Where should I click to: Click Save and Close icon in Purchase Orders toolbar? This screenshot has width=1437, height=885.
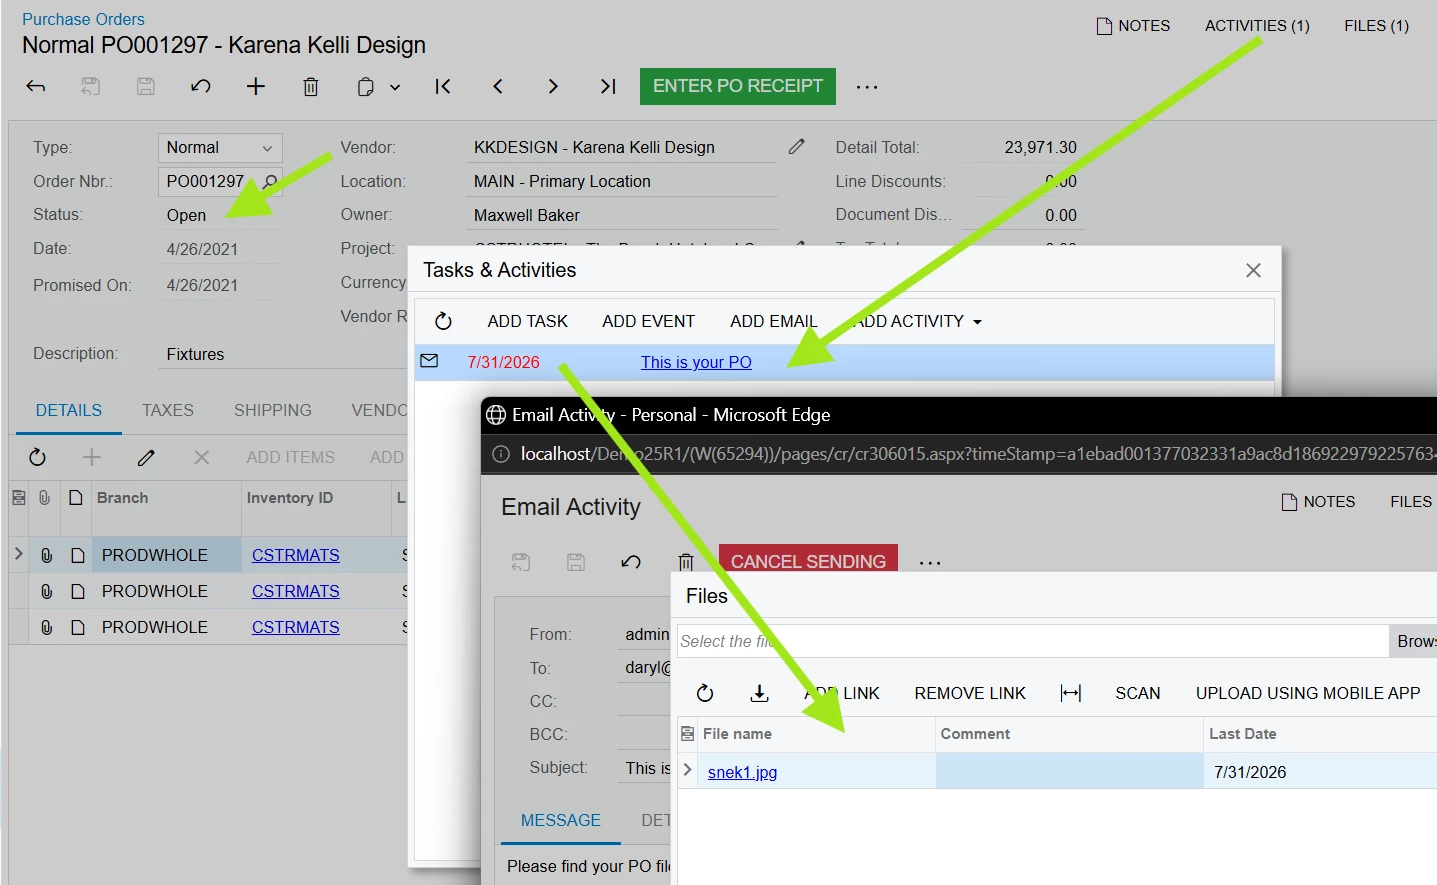(x=91, y=86)
